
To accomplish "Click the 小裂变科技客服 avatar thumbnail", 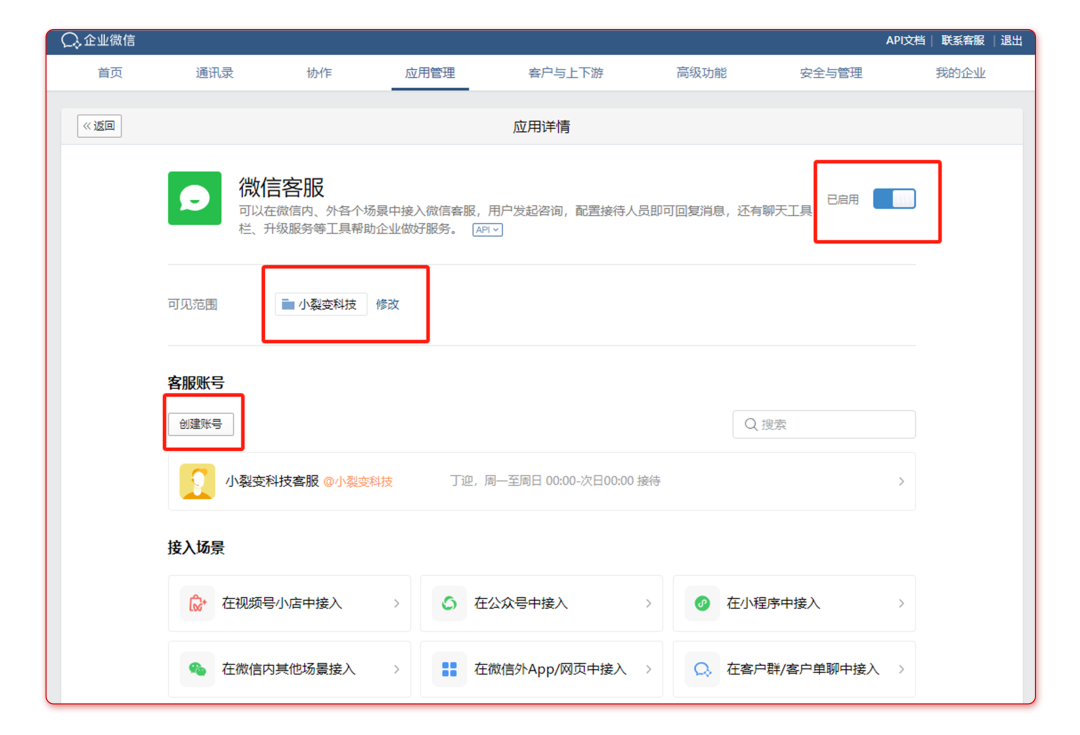I will (x=197, y=481).
